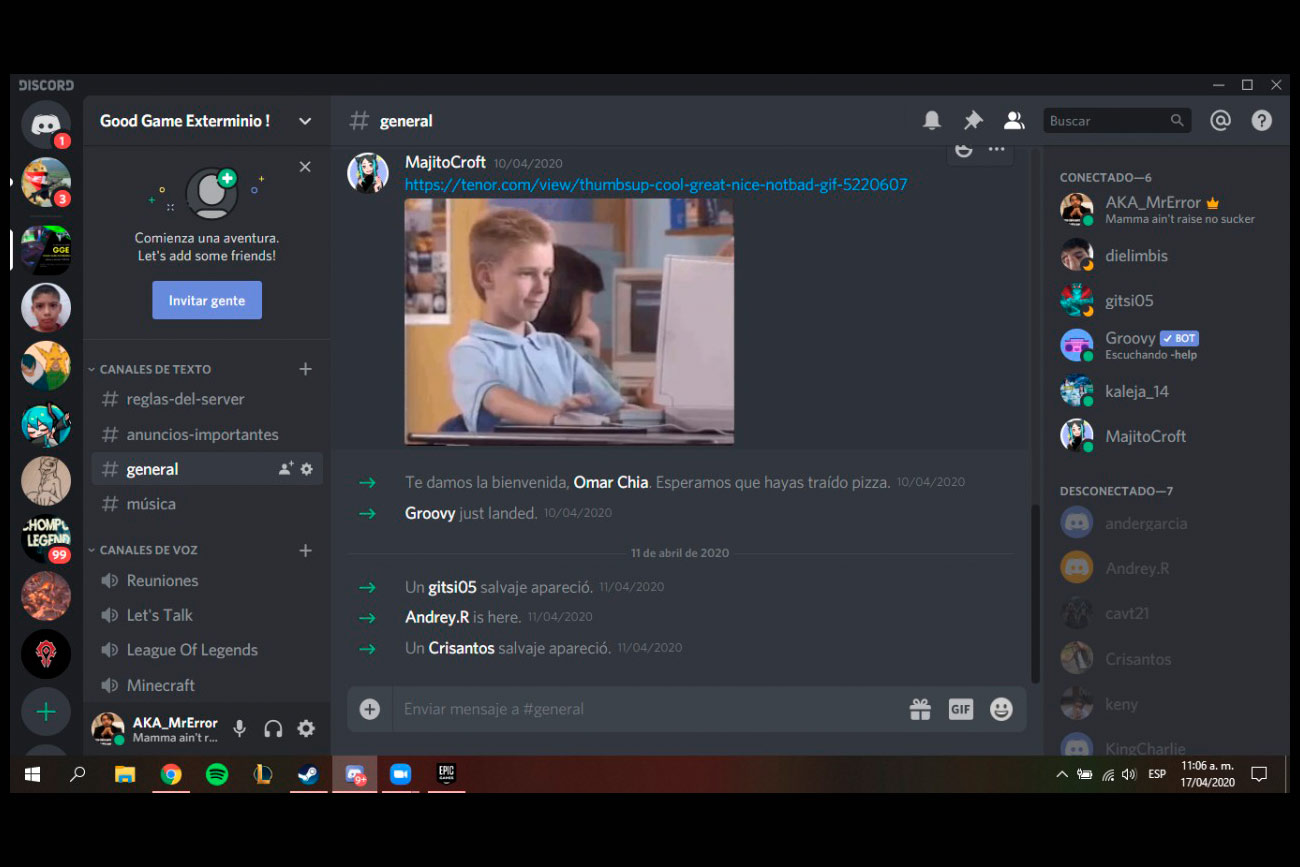Open Chrome from the taskbar
This screenshot has width=1300, height=867.
point(171,774)
